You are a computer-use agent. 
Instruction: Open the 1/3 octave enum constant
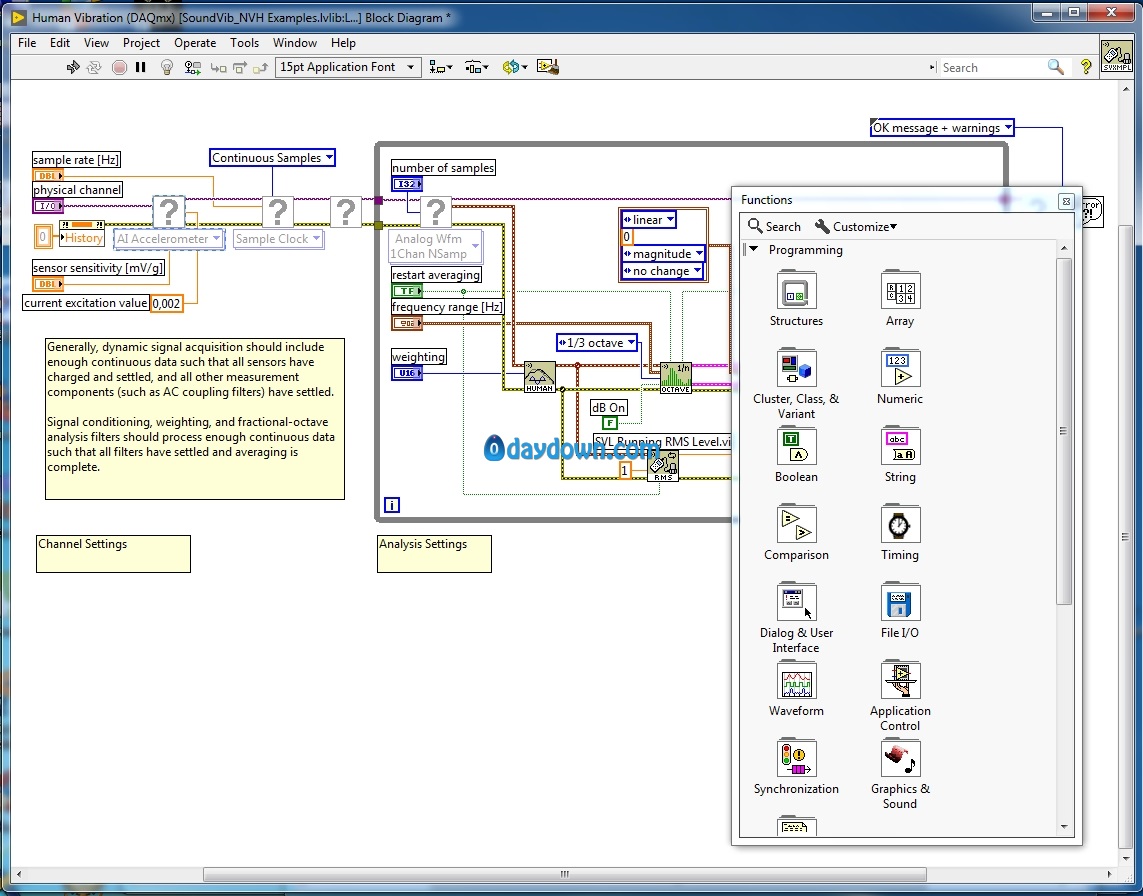[x=596, y=343]
